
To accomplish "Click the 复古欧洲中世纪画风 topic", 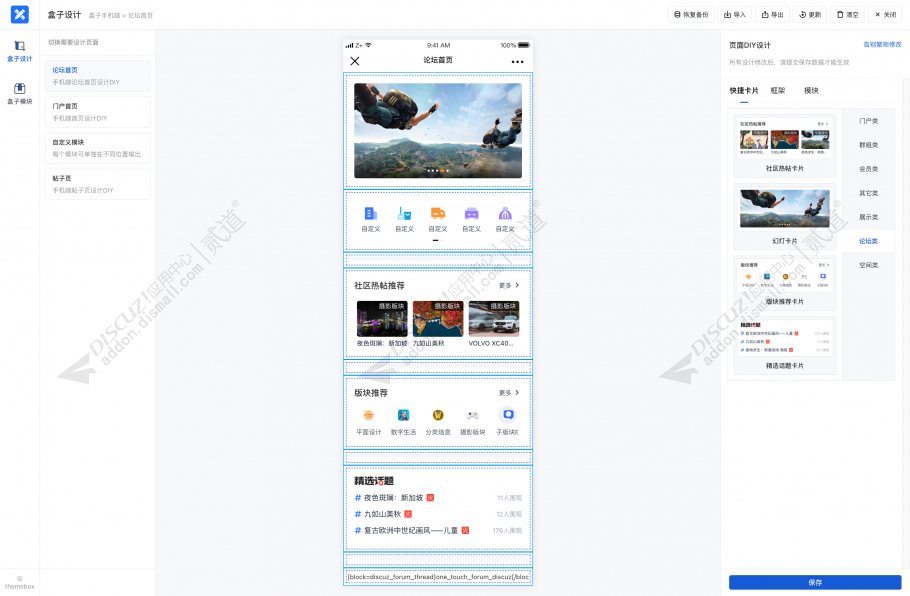I will (x=411, y=530).
